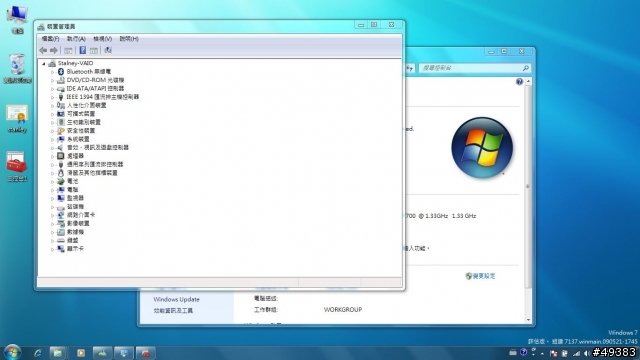Click the show/hide console tree toolbar icon

pyautogui.click(x=68, y=50)
